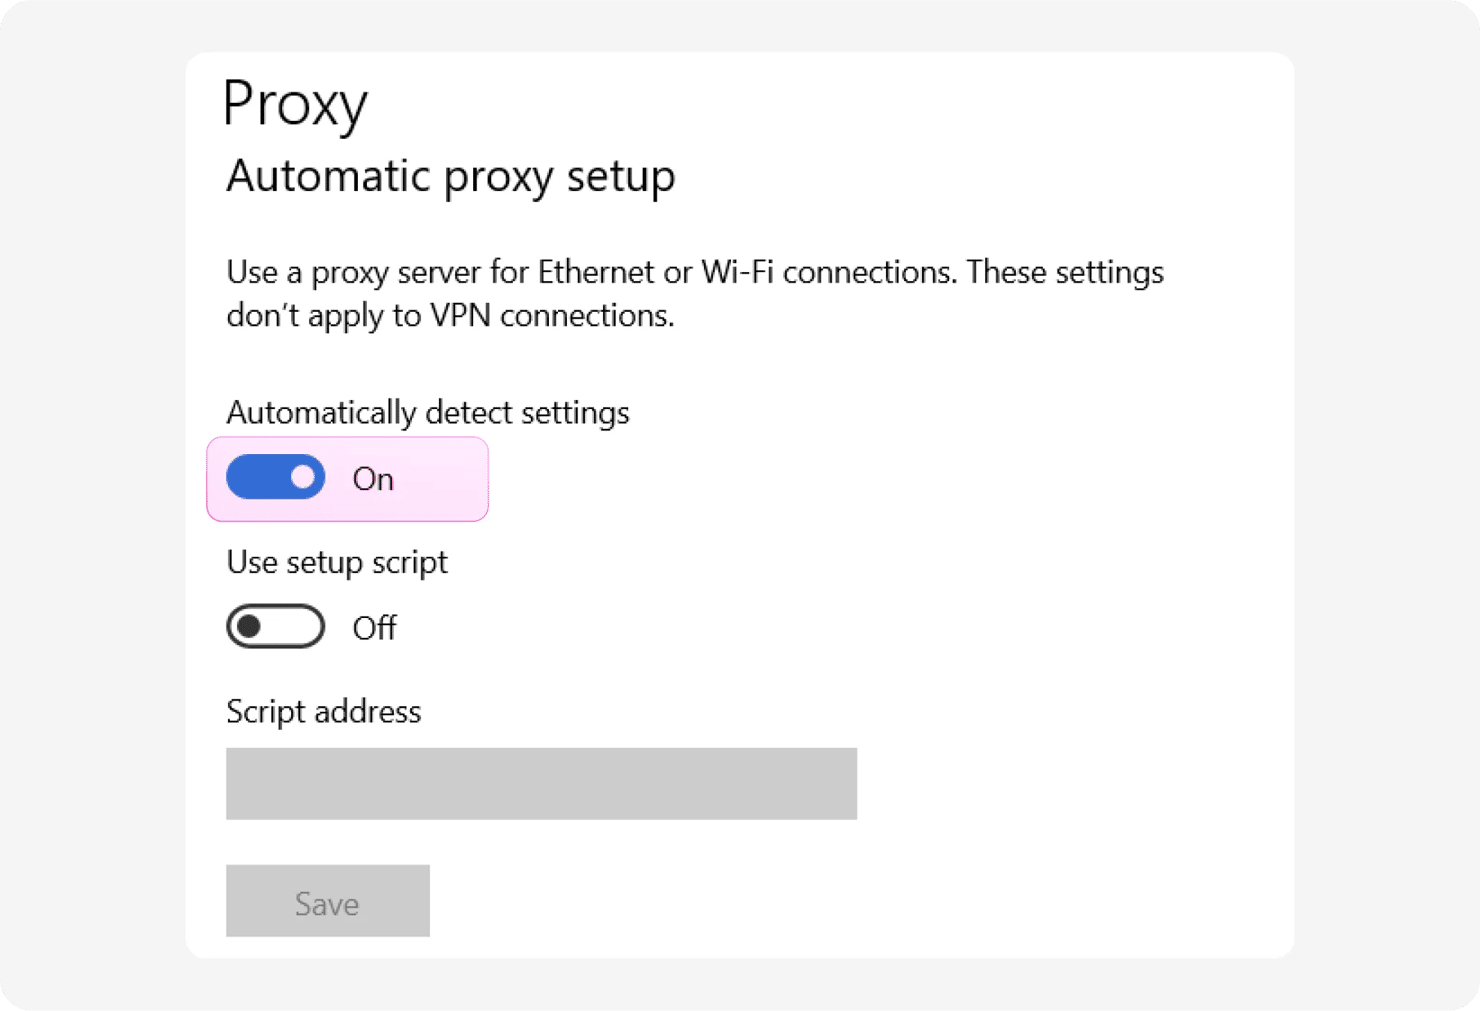1480x1011 pixels.
Task: Click the white knob of the blue toggle
Action: [303, 478]
